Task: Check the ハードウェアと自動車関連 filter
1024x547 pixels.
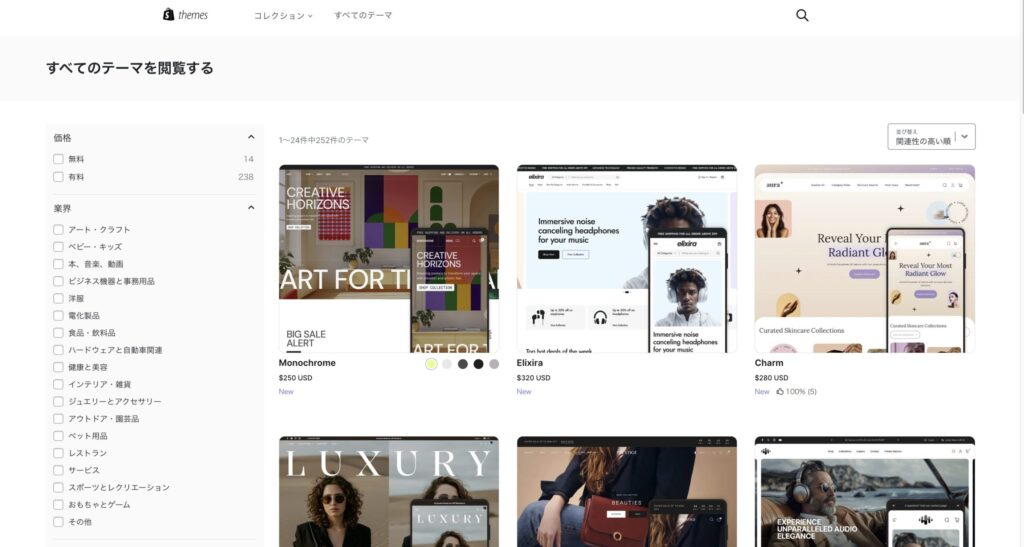Action: click(x=58, y=350)
